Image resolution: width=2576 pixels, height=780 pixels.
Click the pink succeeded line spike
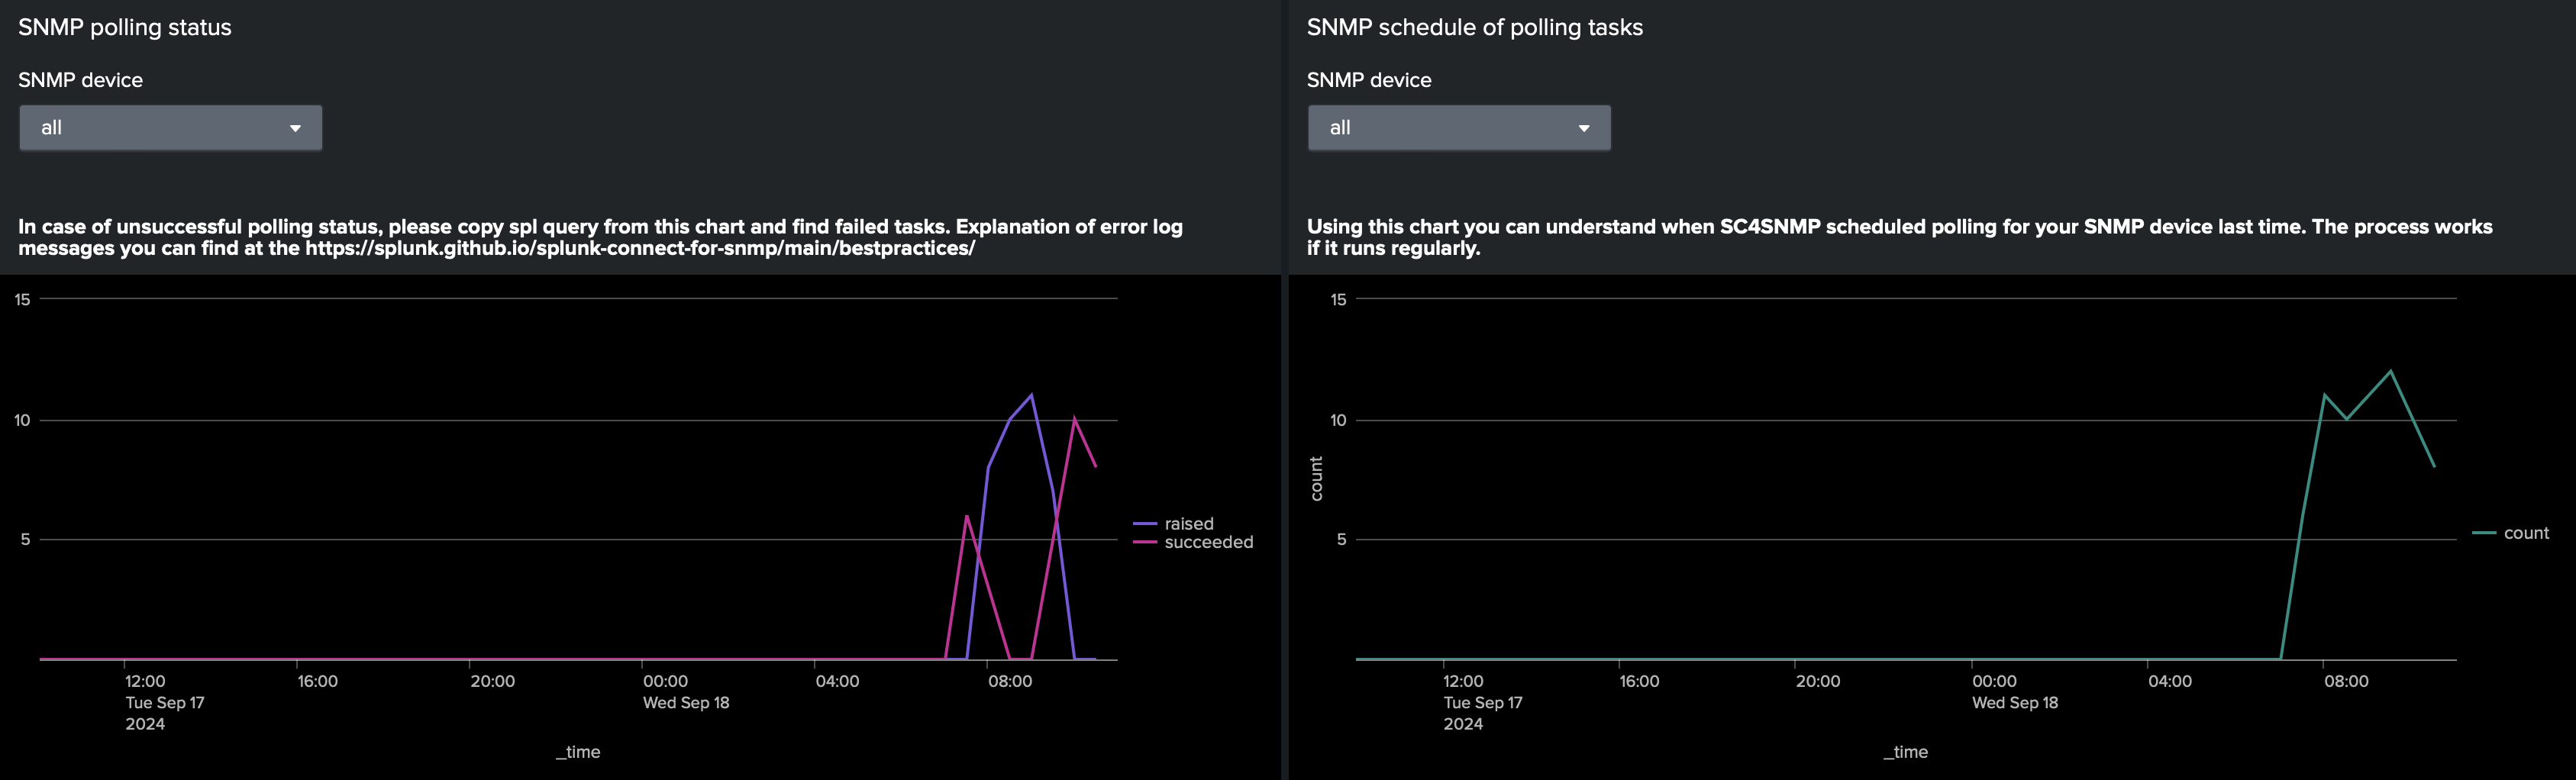coord(1076,417)
